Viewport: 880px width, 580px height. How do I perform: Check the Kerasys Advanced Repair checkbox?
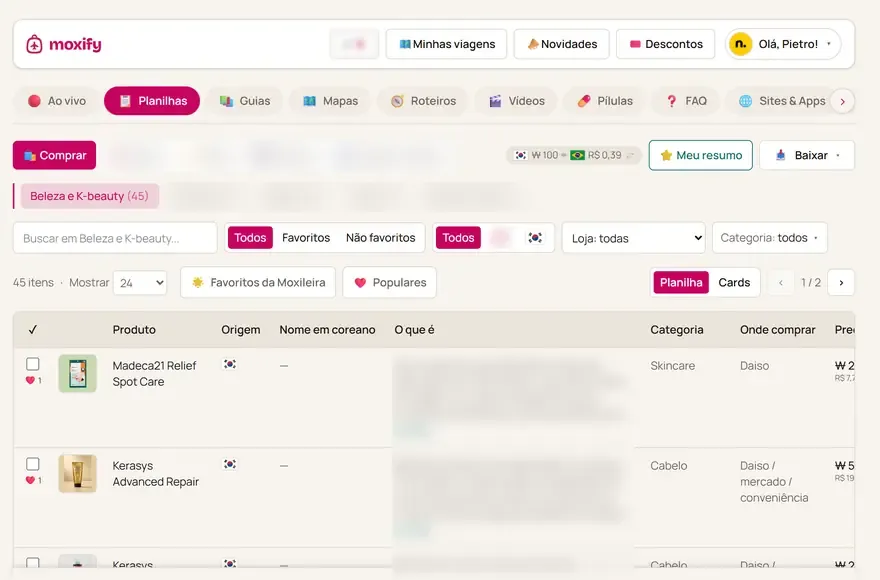tap(33, 464)
